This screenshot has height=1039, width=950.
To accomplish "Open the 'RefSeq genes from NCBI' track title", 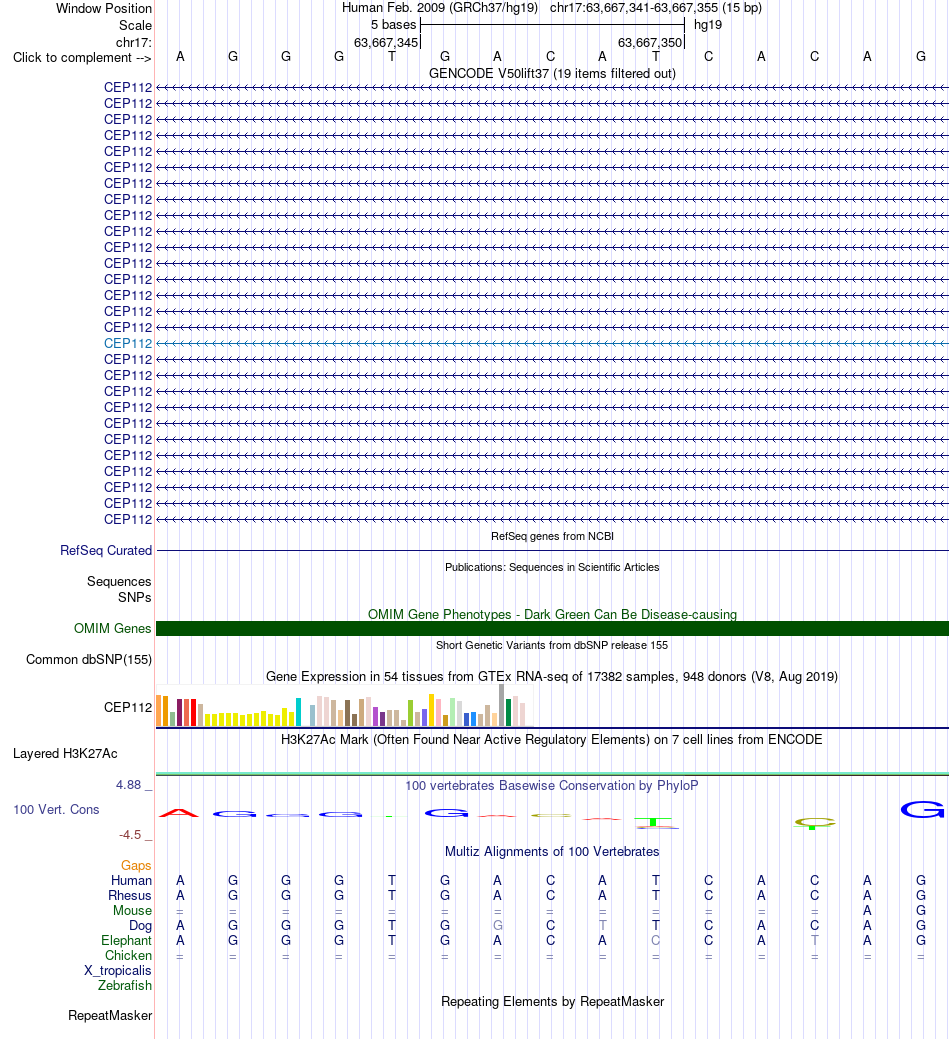I will coord(553,536).
